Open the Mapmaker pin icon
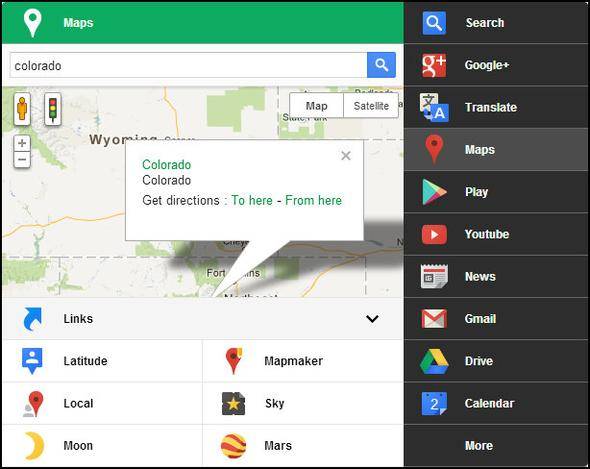The image size is (590, 469). pyautogui.click(x=234, y=361)
